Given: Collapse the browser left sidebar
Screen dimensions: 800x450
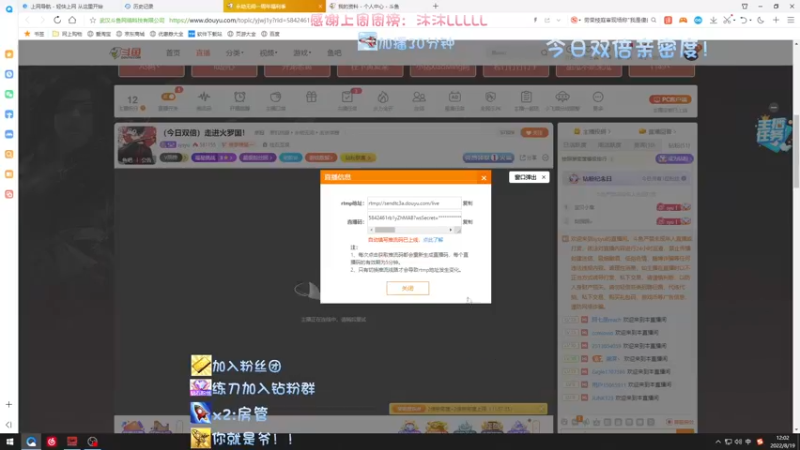Looking at the screenshot, I should pyautogui.click(x=9, y=424).
